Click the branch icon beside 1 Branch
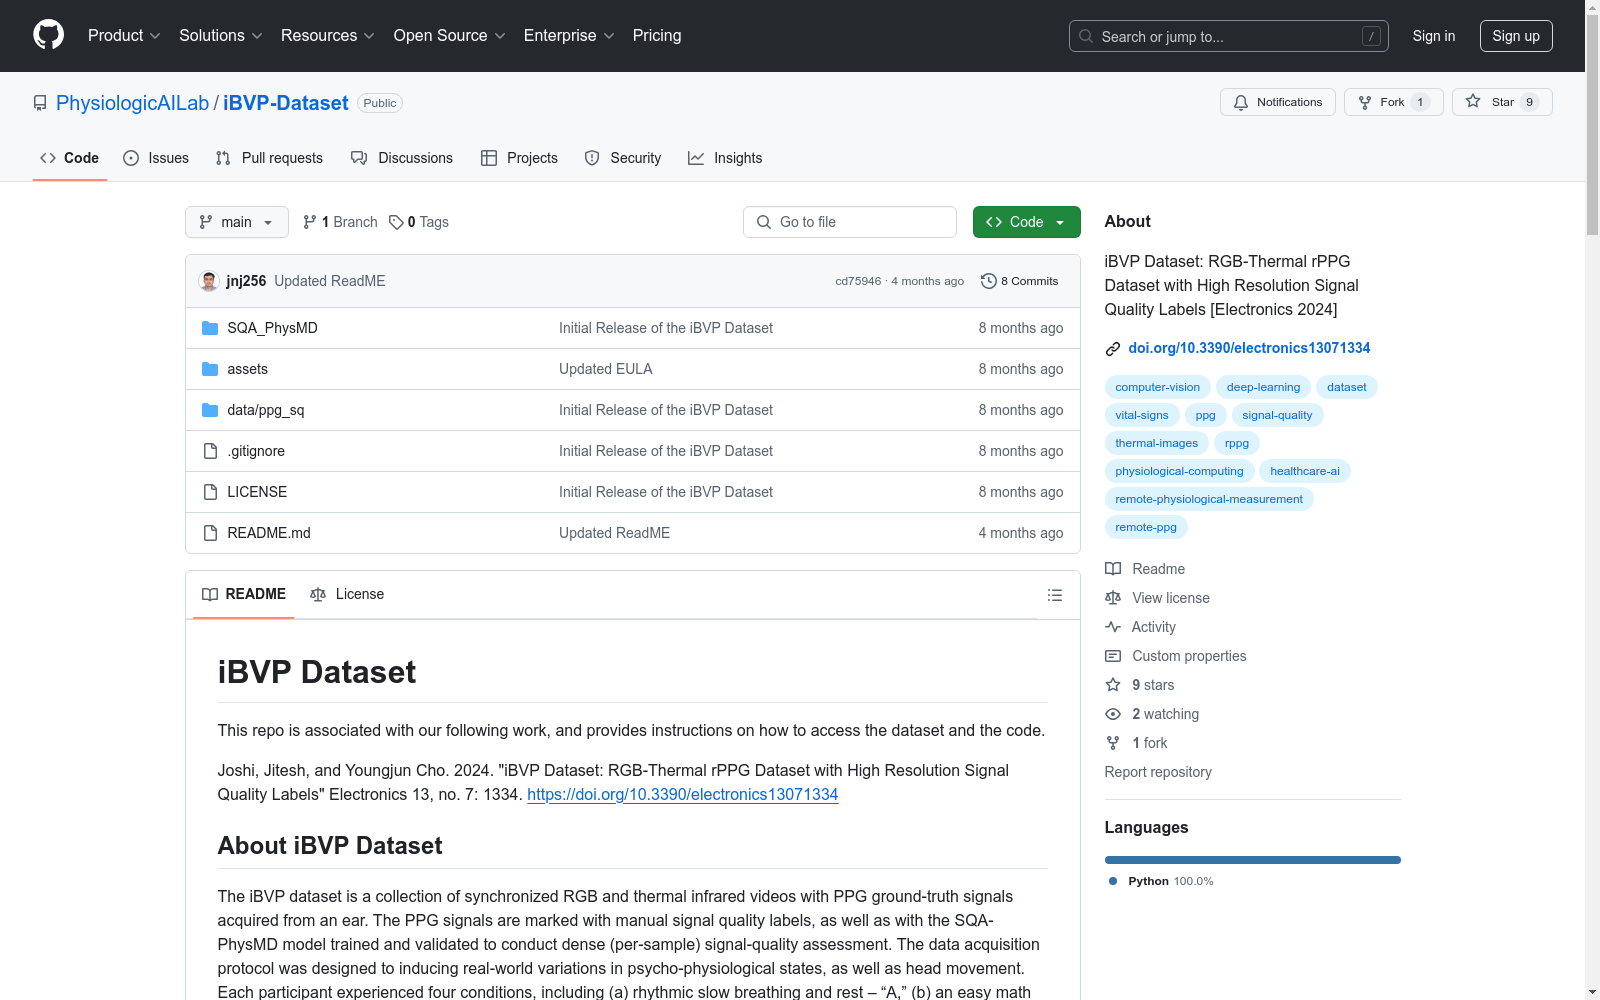The image size is (1600, 1000). tap(310, 222)
